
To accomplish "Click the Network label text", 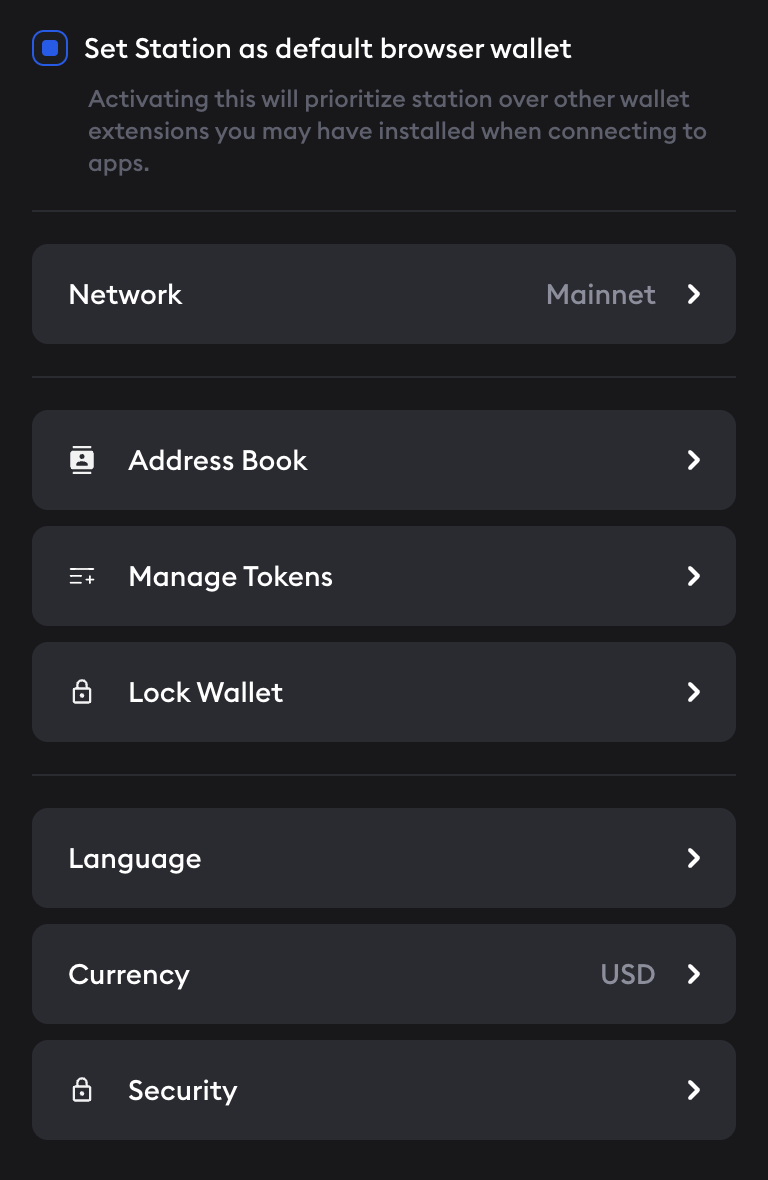I will pos(125,294).
